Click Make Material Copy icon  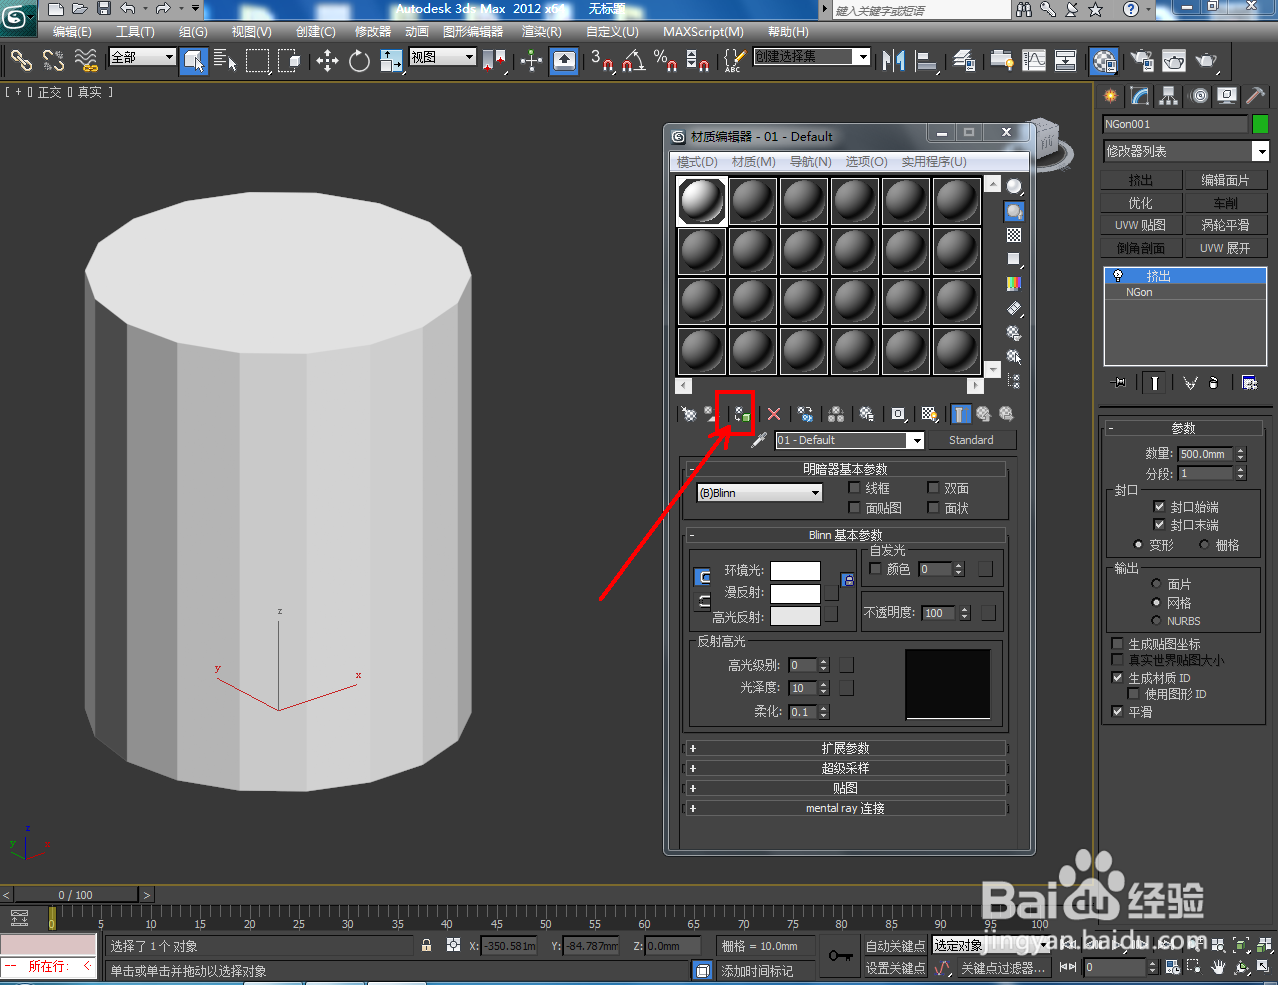805,414
